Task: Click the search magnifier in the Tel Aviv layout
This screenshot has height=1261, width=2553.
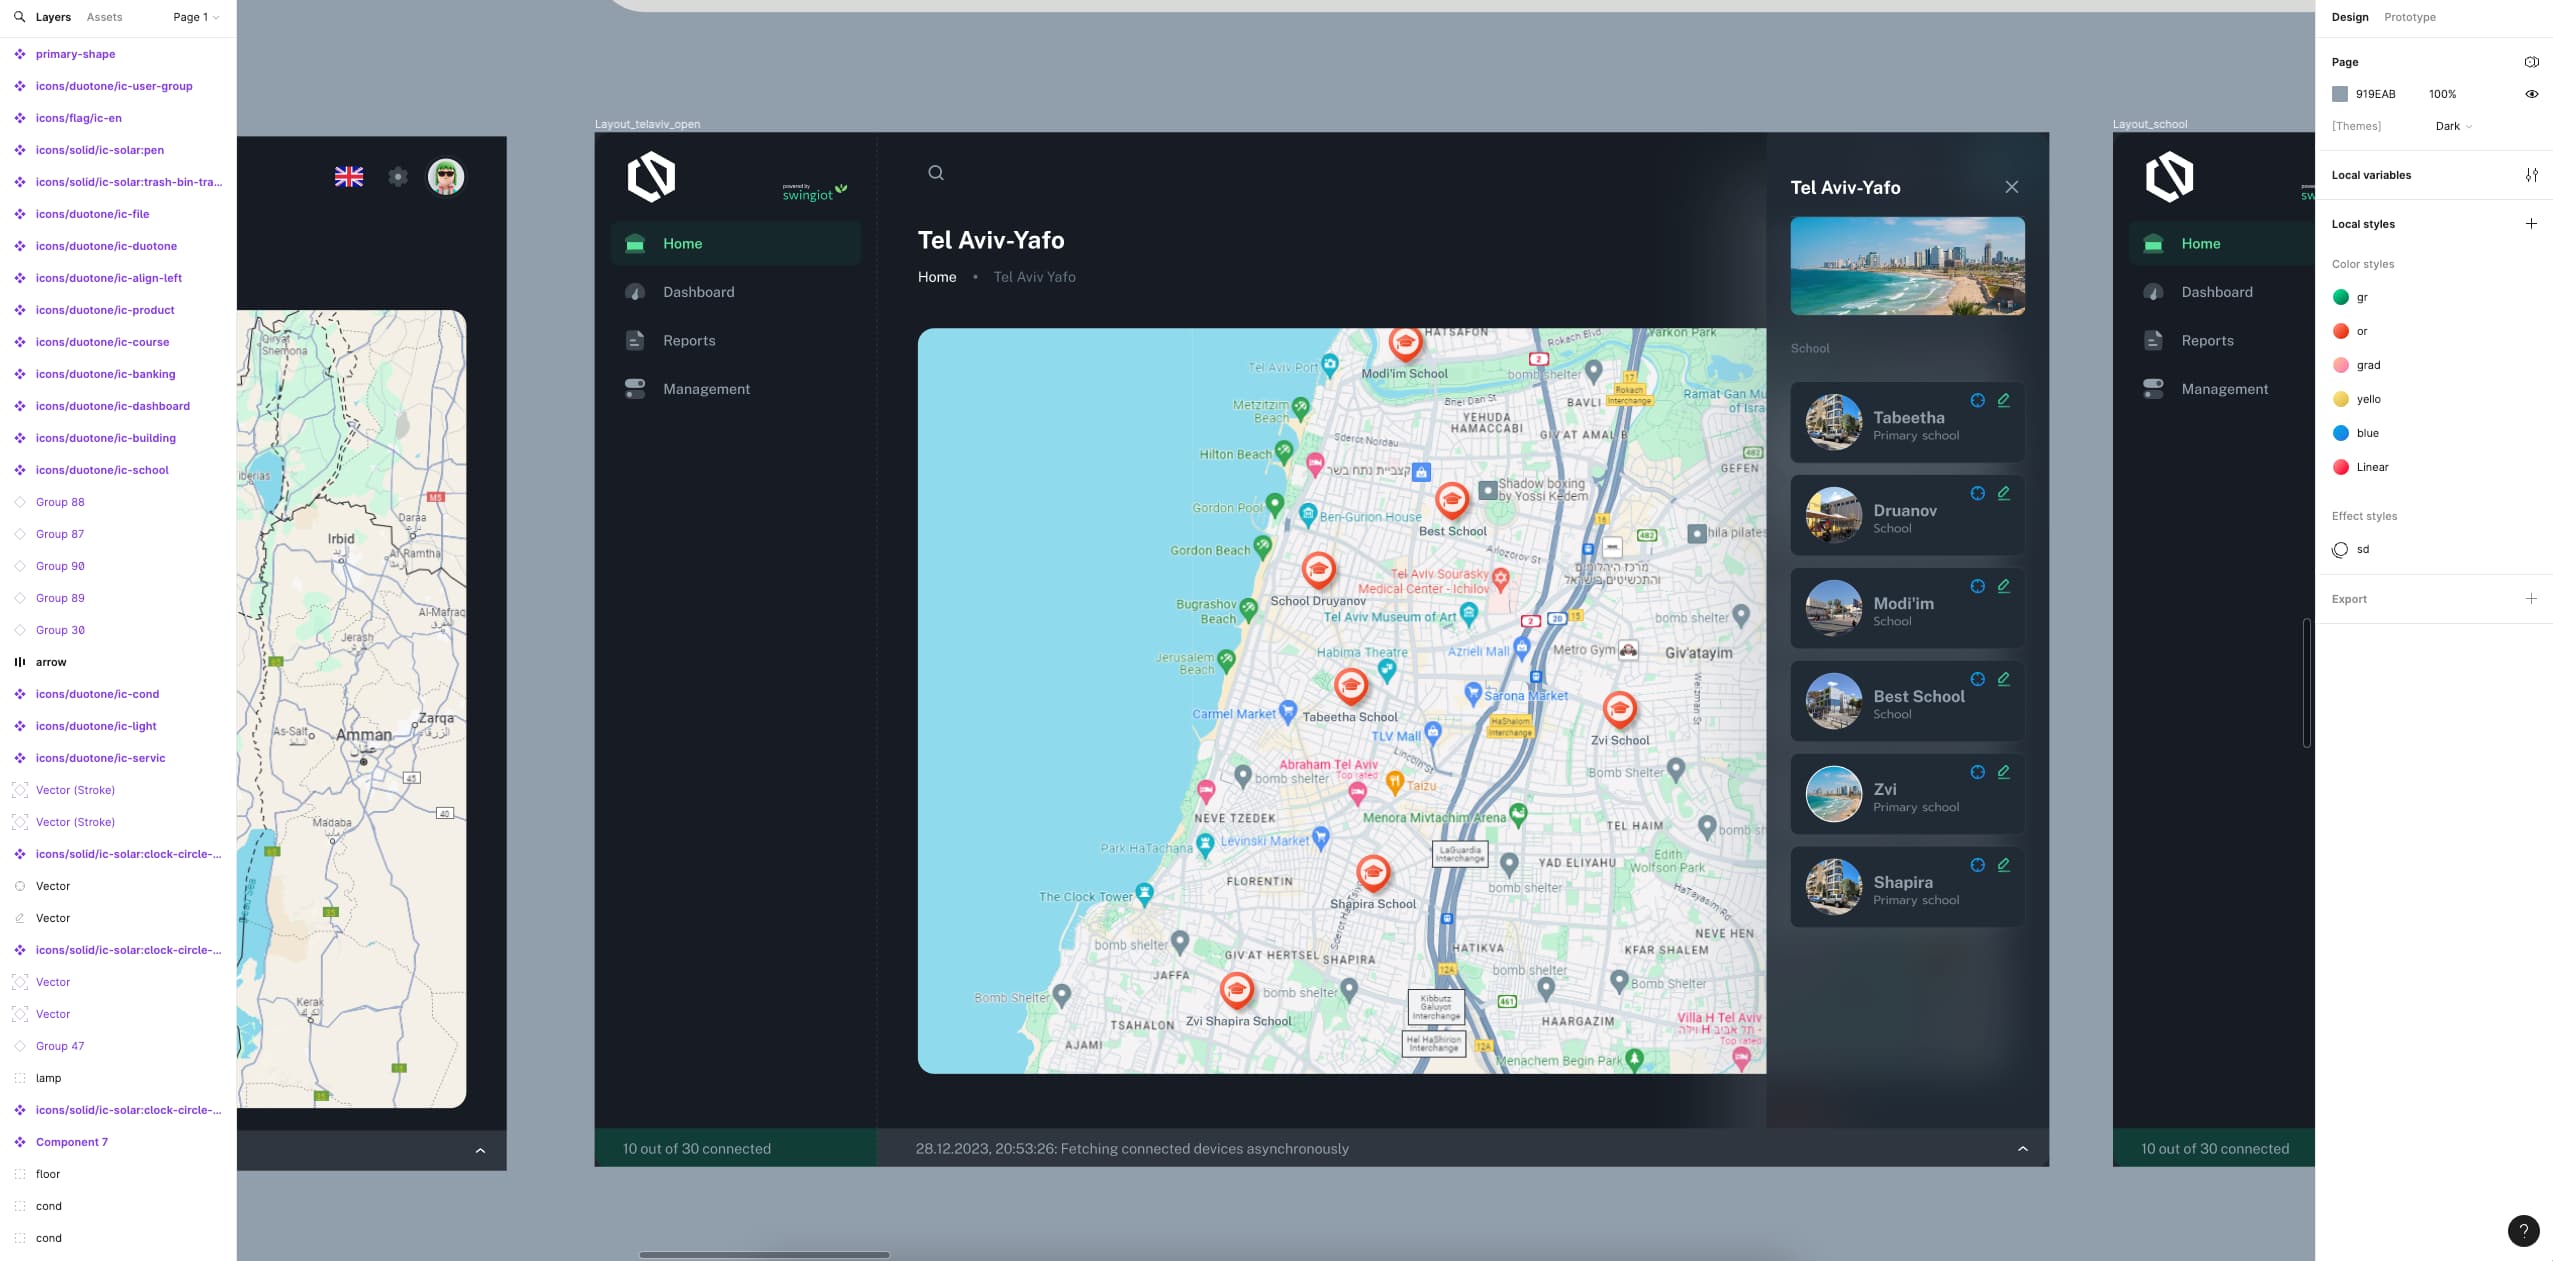Action: click(935, 173)
